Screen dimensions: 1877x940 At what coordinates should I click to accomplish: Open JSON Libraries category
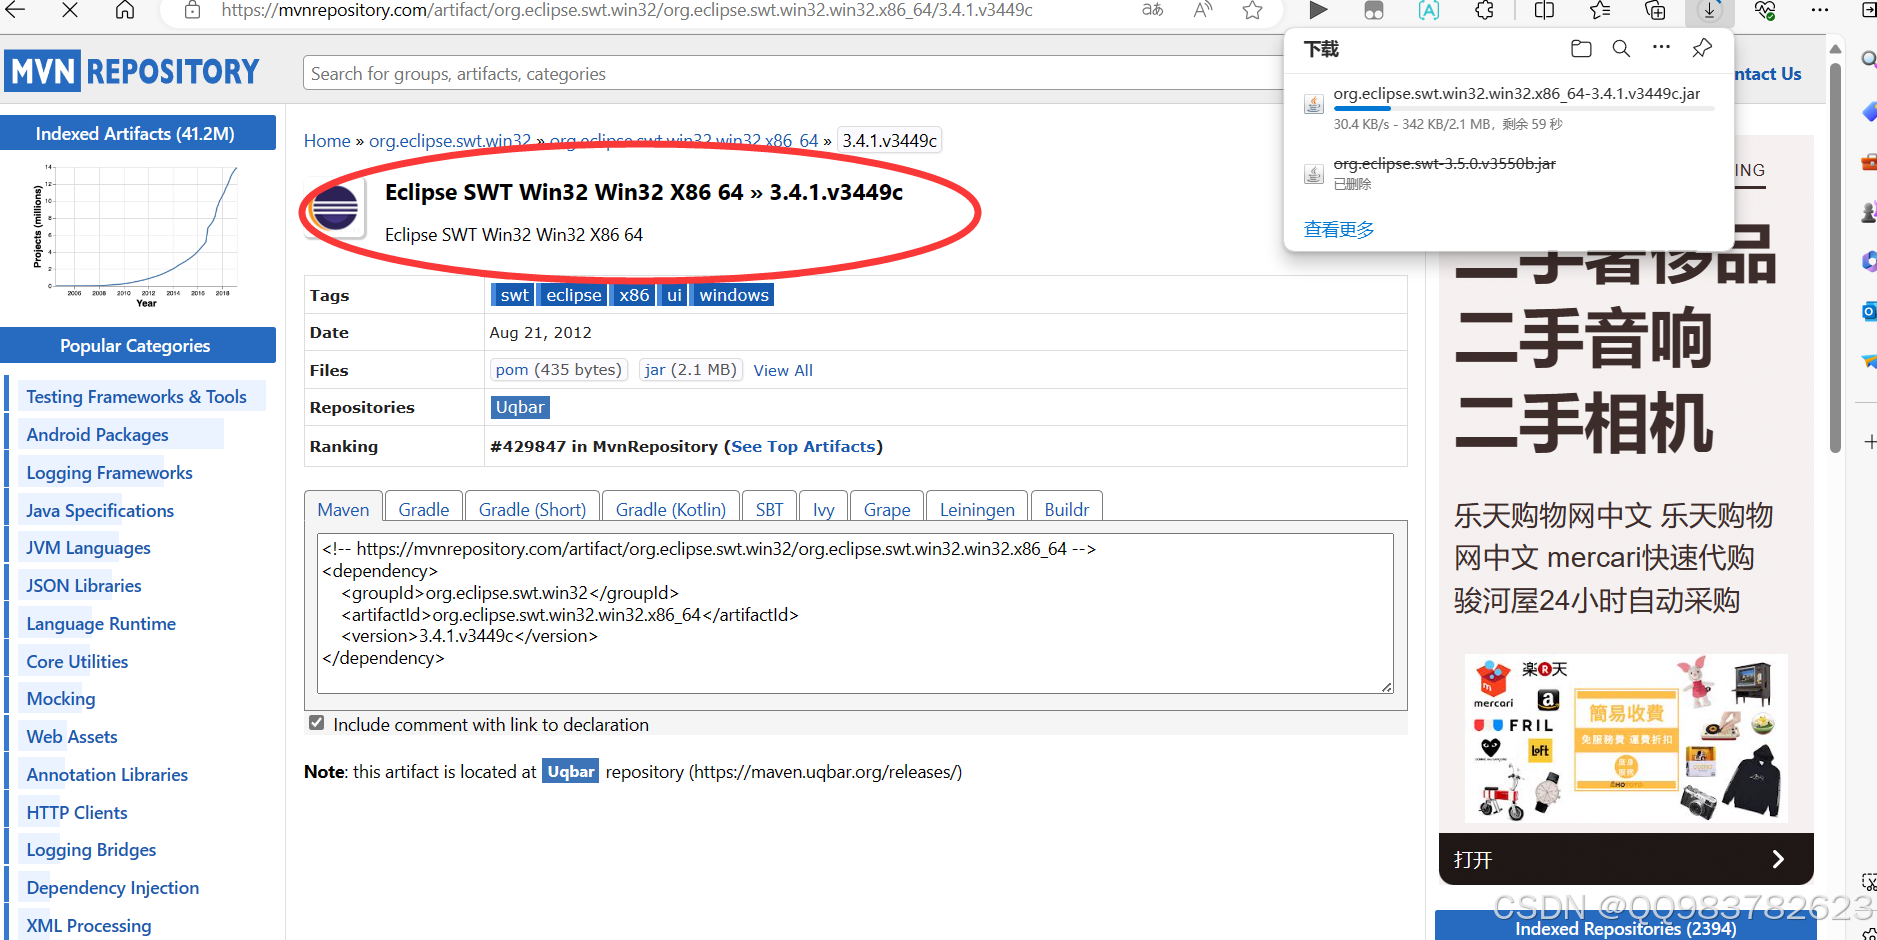84,586
